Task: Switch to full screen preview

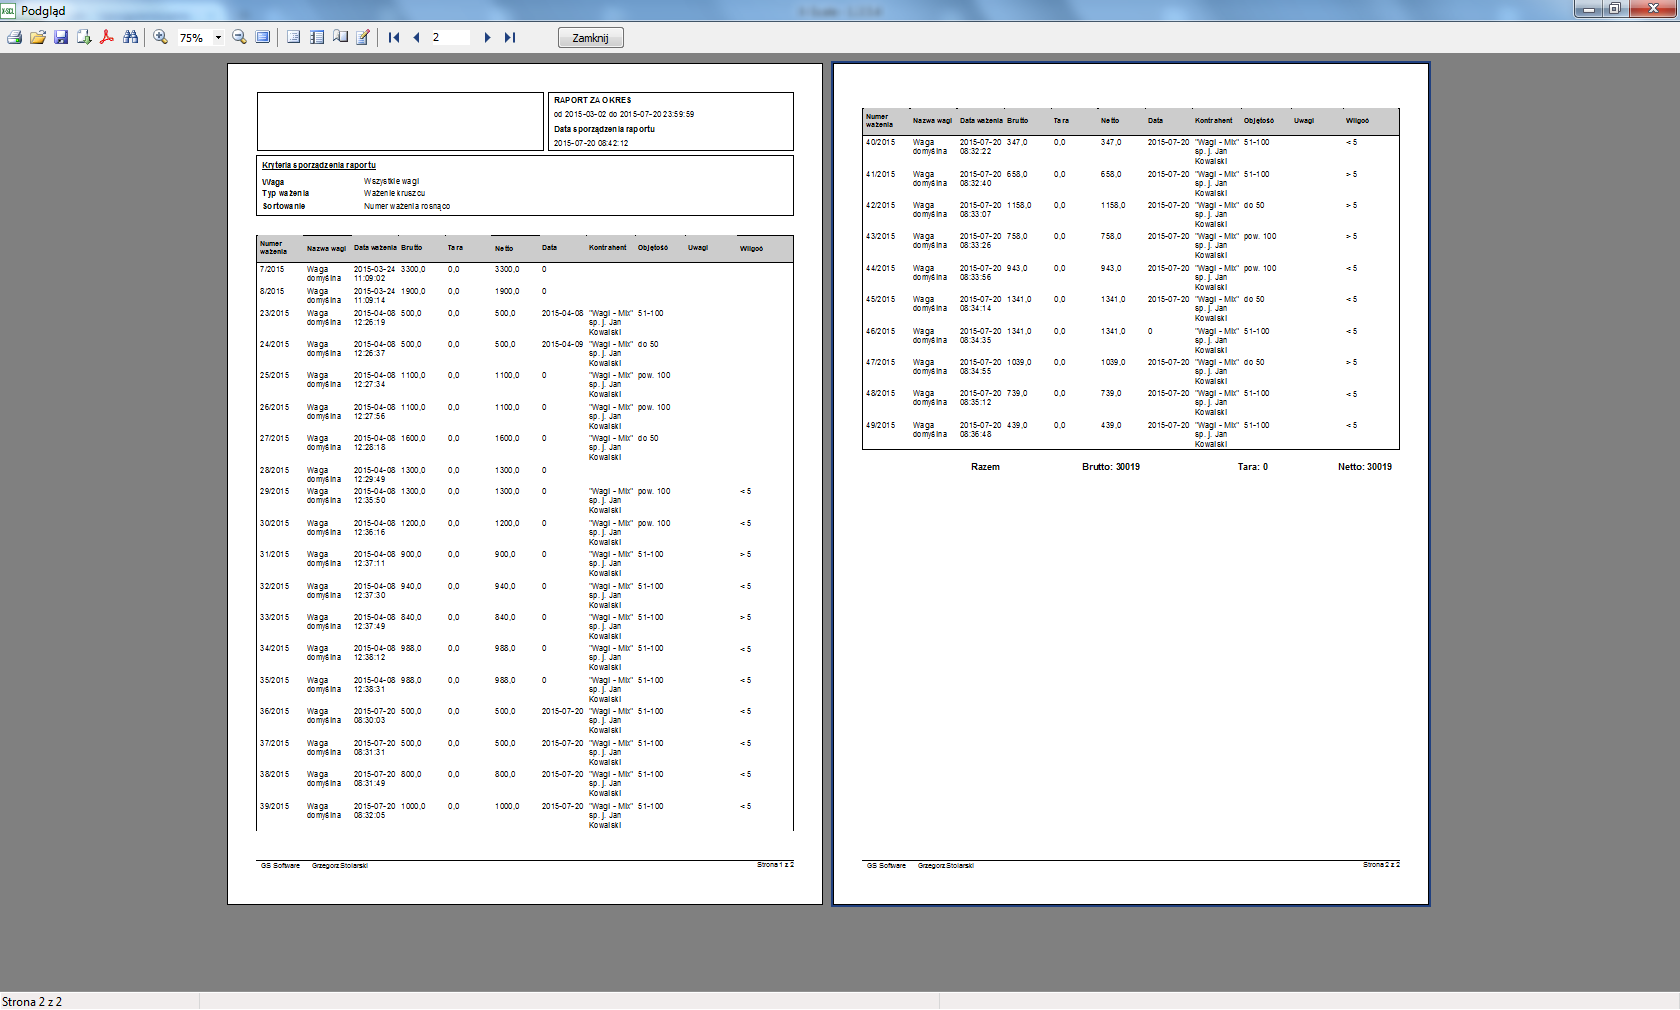Action: 263,37
